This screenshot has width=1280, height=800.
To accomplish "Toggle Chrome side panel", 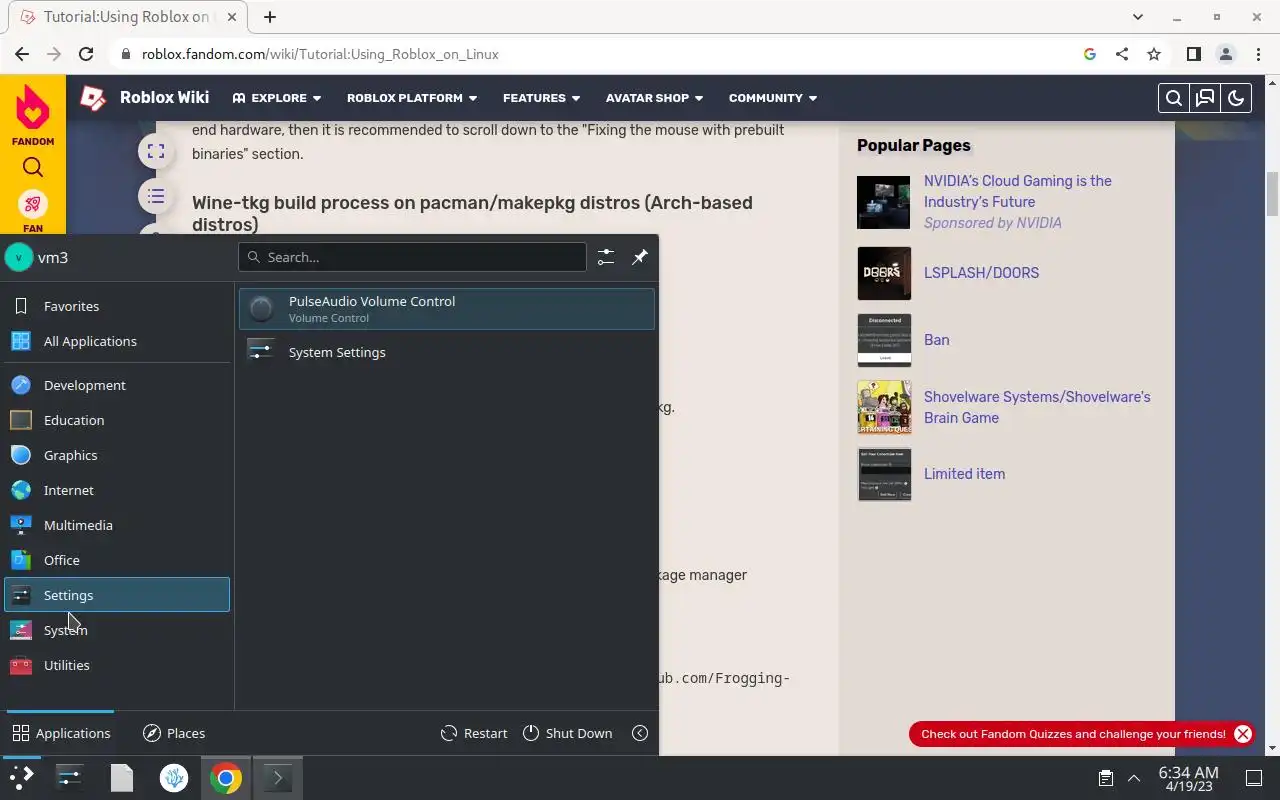I will [x=1194, y=54].
